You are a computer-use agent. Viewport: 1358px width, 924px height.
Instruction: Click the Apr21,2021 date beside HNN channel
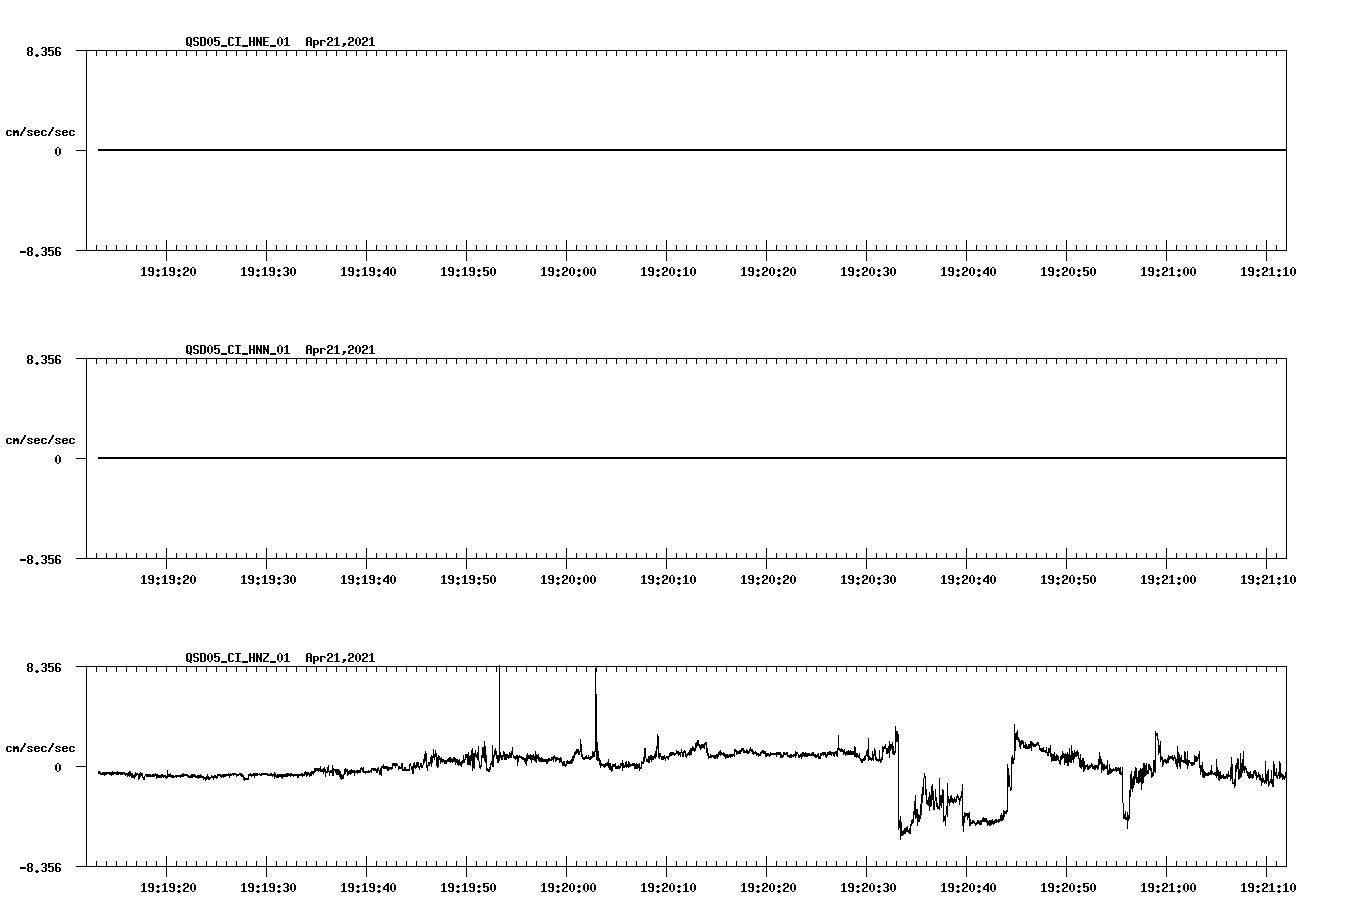tap(339, 350)
